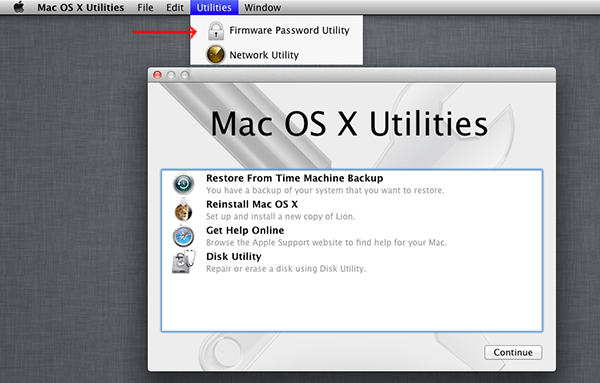Choose Network Utility from the dropdown

(277, 55)
